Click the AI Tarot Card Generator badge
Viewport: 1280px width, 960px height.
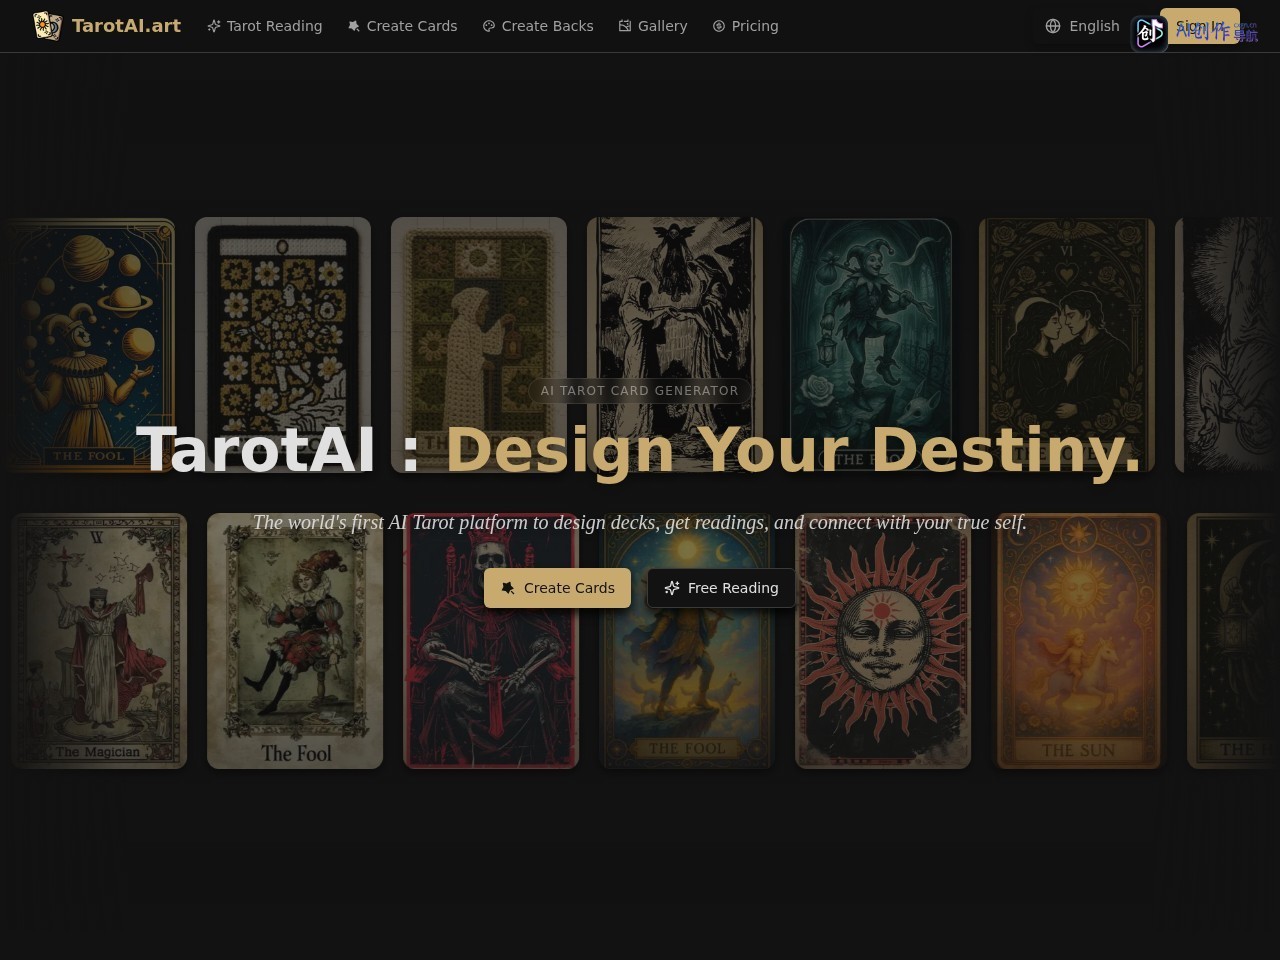(640, 391)
